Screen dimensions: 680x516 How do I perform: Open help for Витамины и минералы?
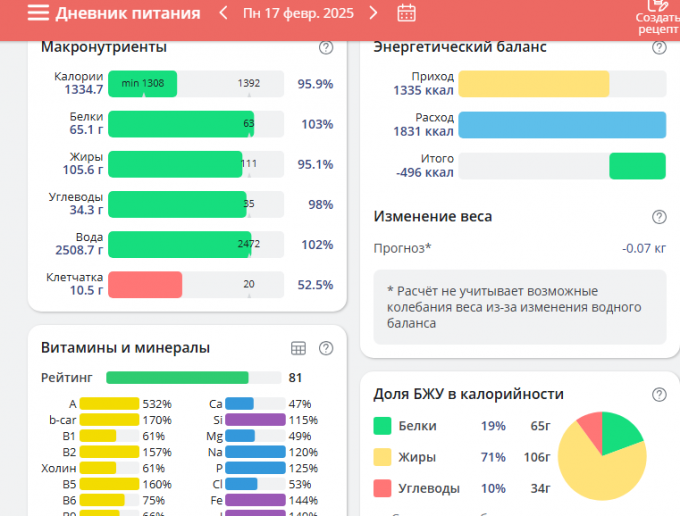325,348
